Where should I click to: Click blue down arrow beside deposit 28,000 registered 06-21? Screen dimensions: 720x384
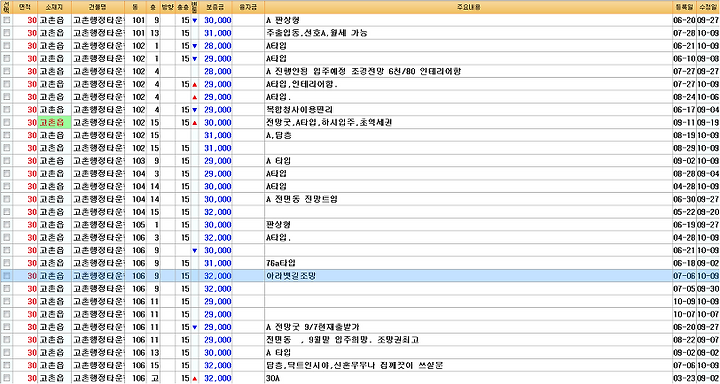point(194,46)
